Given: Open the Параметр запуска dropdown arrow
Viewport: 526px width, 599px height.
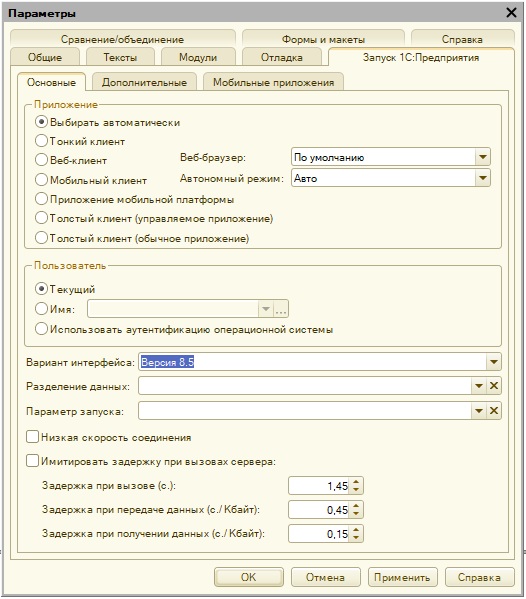Looking at the screenshot, I should [x=479, y=411].
